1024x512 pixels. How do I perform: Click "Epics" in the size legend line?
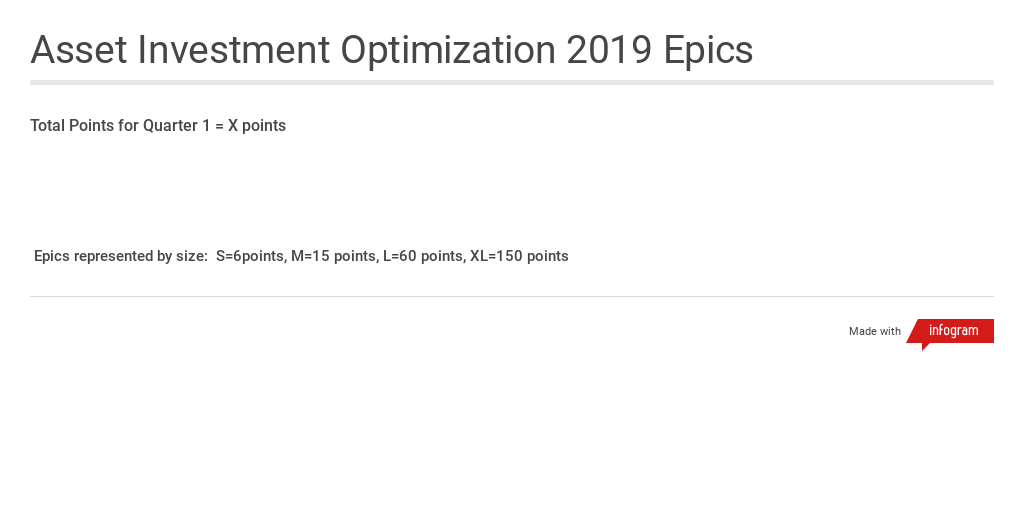click(x=52, y=256)
